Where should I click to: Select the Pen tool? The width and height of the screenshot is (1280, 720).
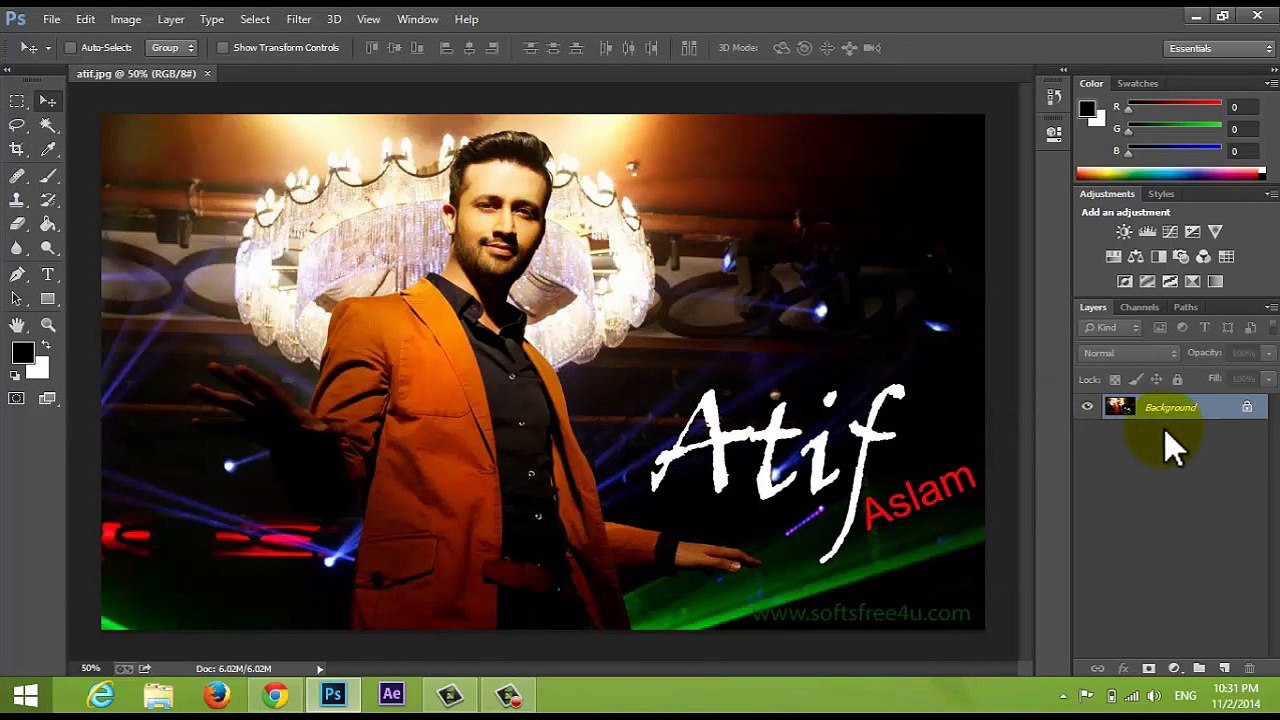[x=17, y=274]
